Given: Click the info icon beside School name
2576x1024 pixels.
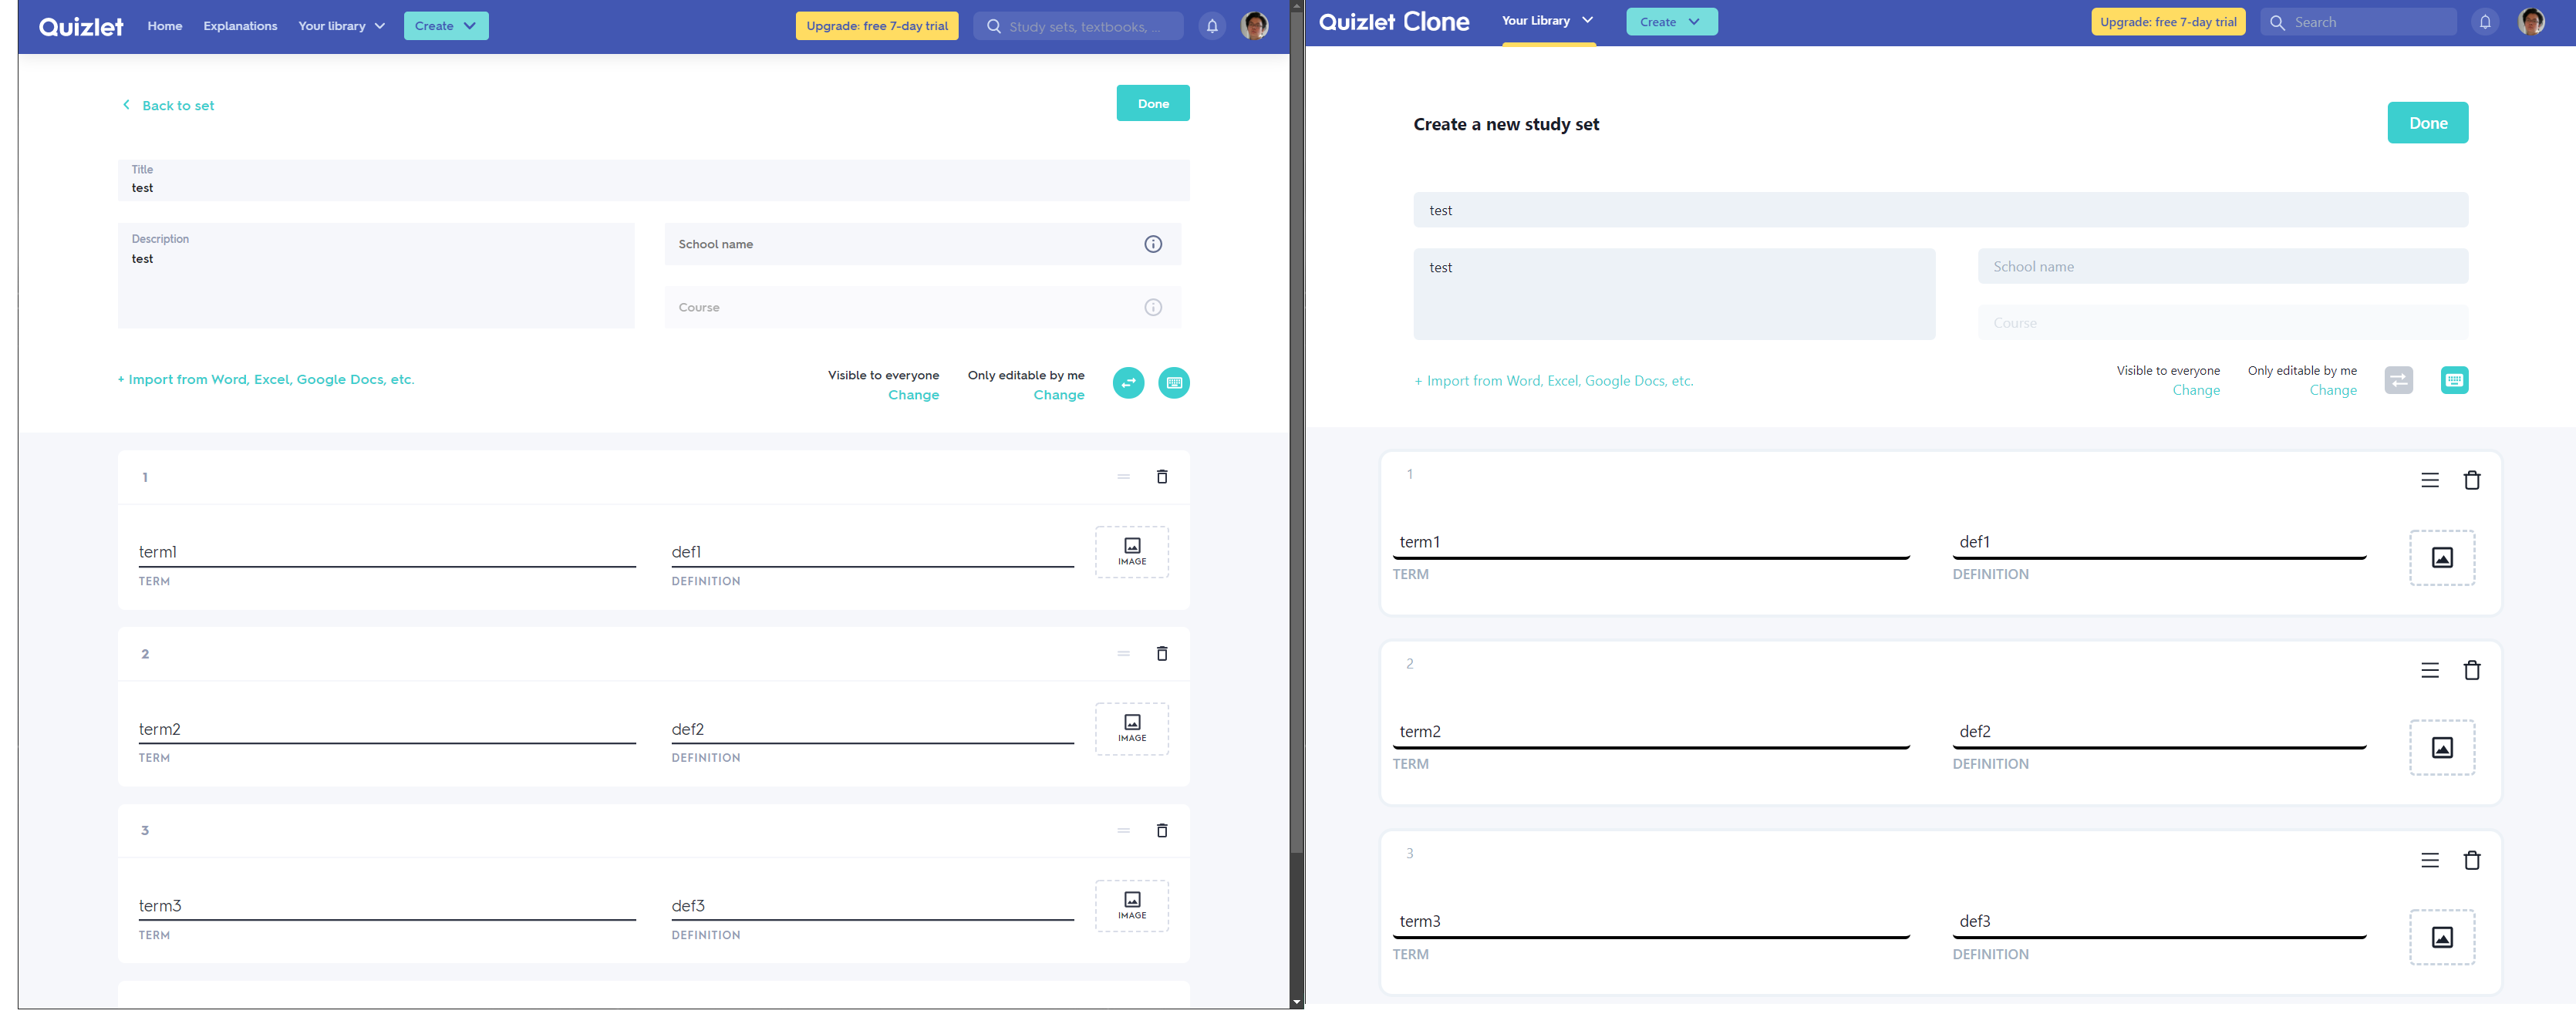Looking at the screenshot, I should pyautogui.click(x=1152, y=243).
